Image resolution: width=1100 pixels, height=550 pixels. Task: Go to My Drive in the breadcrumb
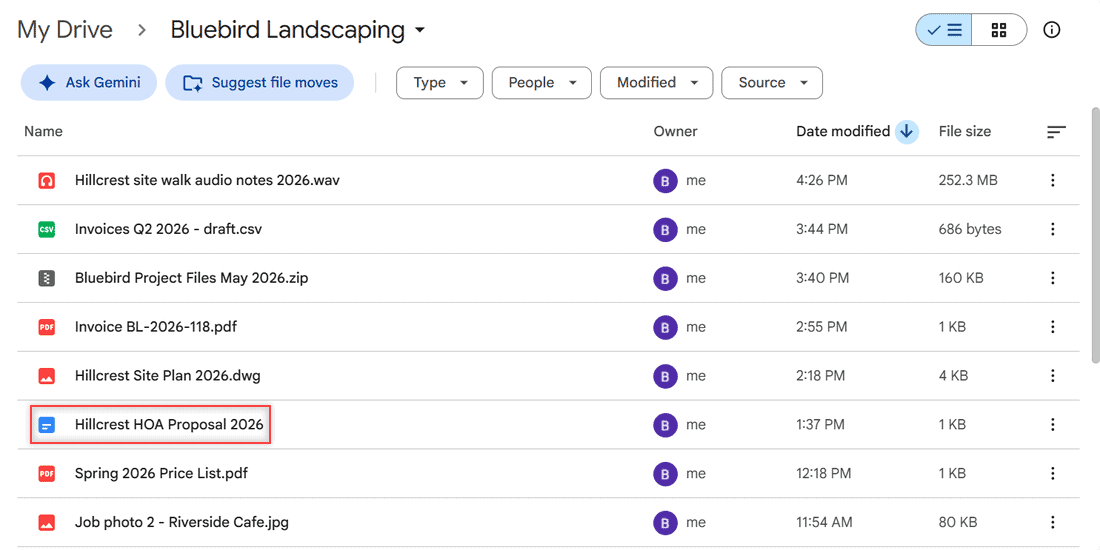[x=65, y=30]
